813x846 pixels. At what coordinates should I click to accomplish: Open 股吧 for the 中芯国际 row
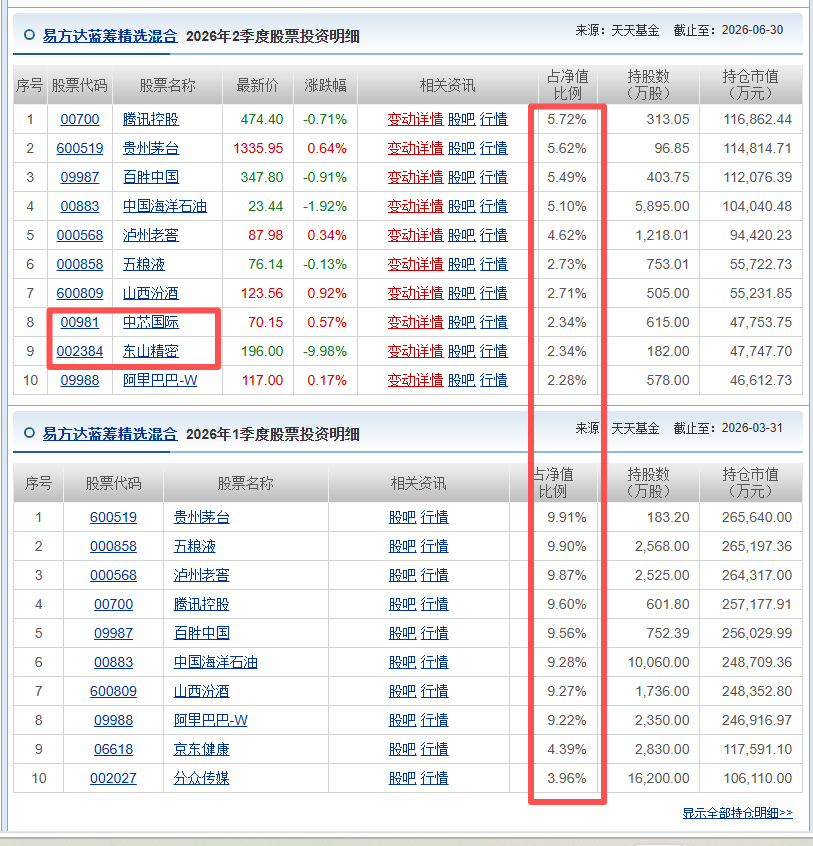tap(462, 323)
